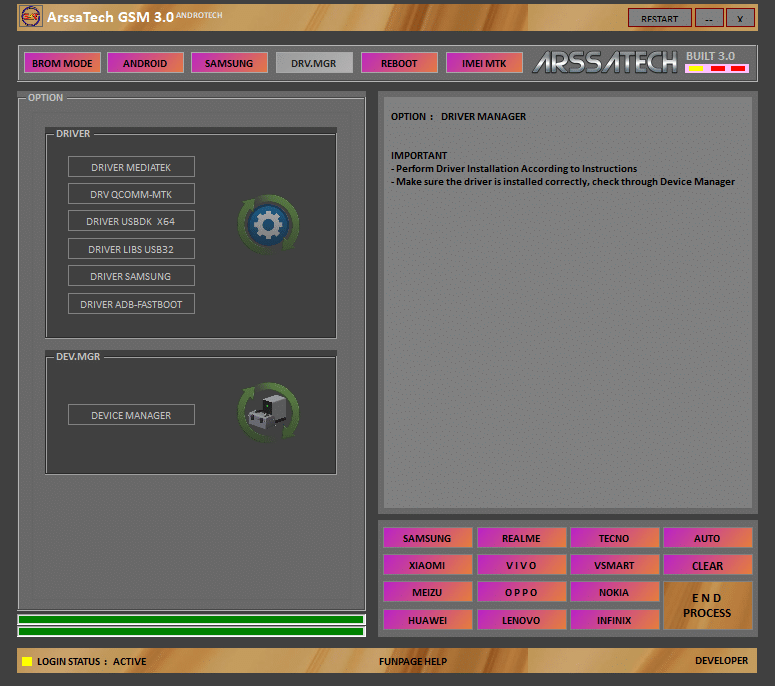Open the IMEI MTK tab

(x=484, y=63)
